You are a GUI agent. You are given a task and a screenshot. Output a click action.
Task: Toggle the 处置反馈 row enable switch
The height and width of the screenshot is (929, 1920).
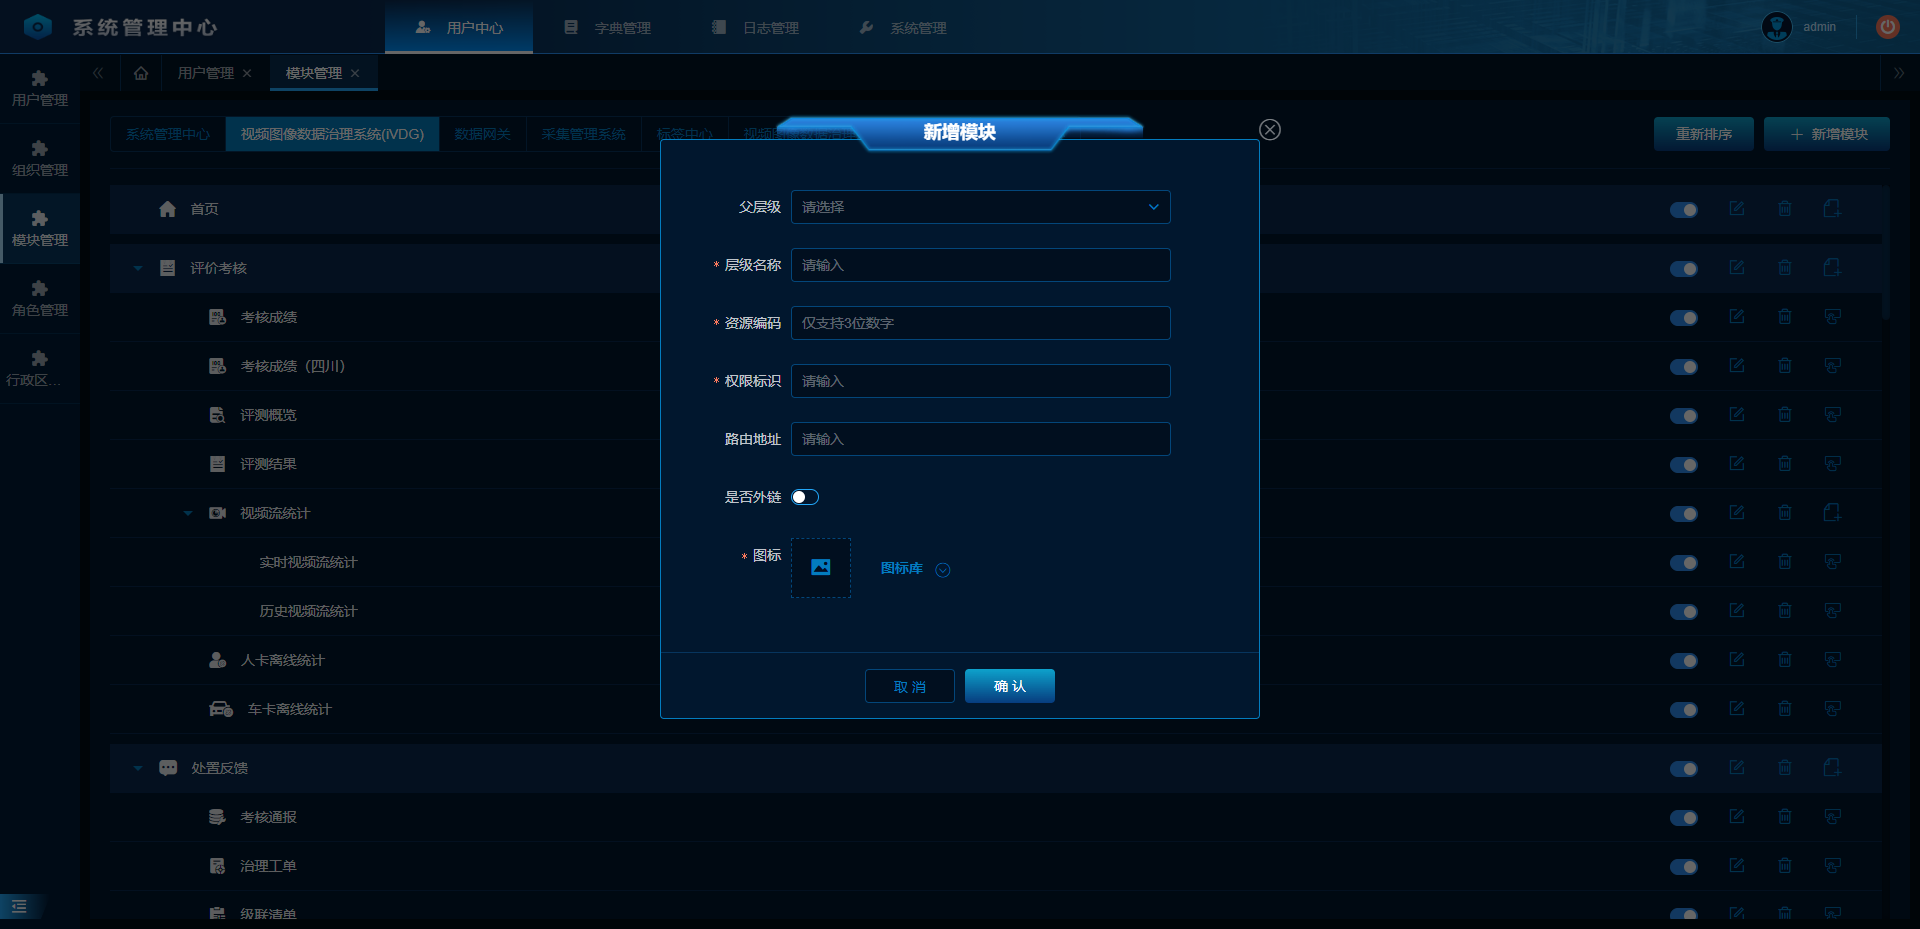(x=1684, y=769)
